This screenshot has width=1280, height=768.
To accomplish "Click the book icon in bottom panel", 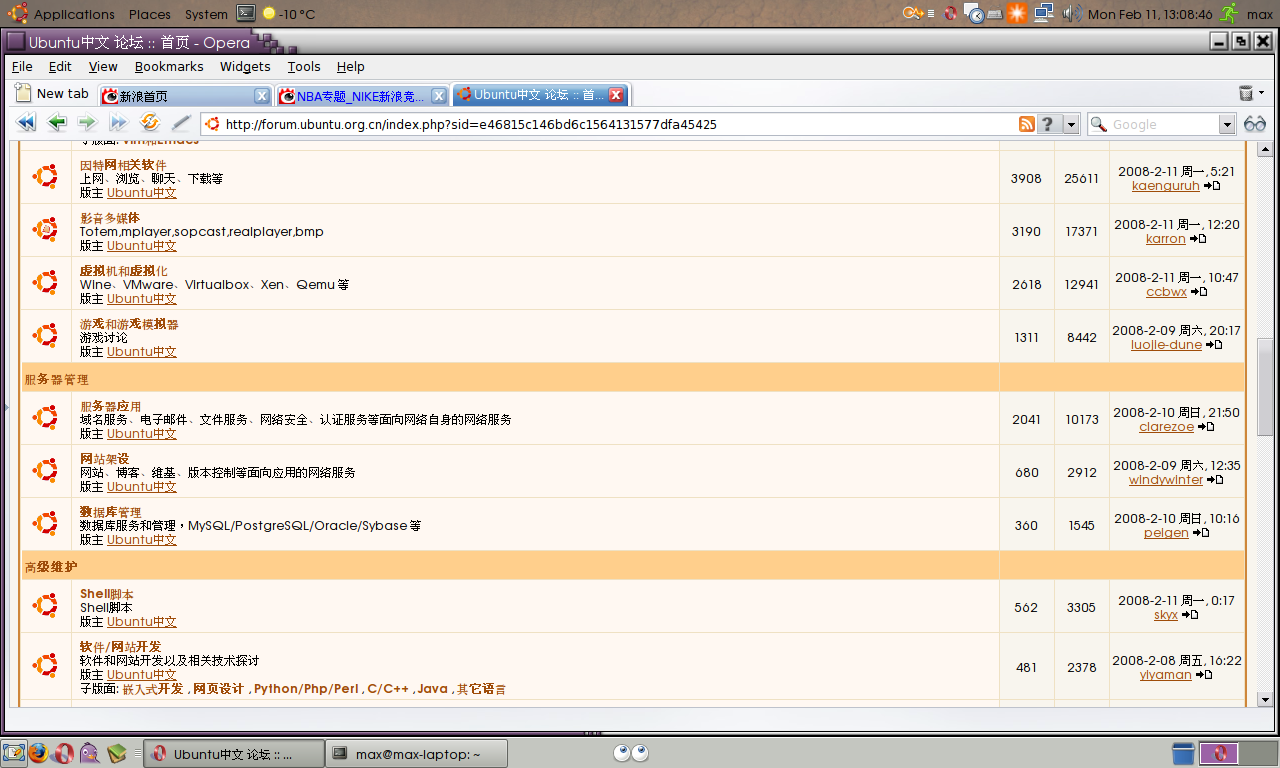I will [117, 753].
